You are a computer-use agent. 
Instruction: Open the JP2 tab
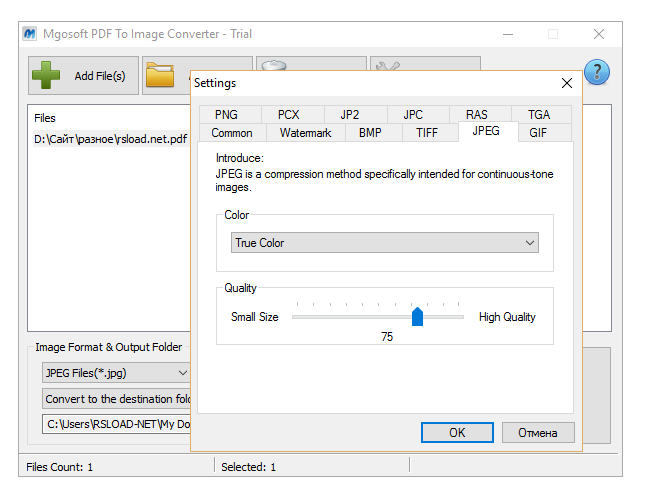[x=355, y=115]
